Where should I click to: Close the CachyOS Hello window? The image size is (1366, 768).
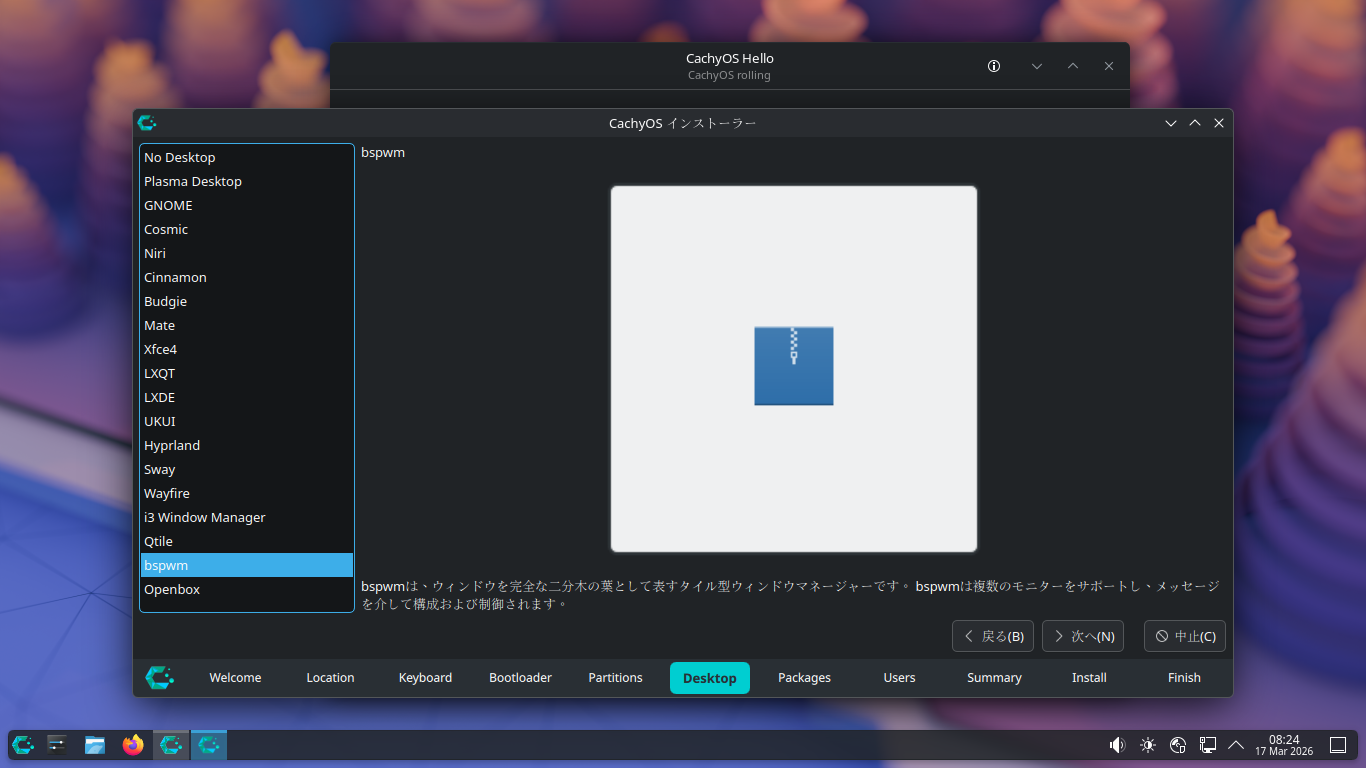coord(1109,66)
